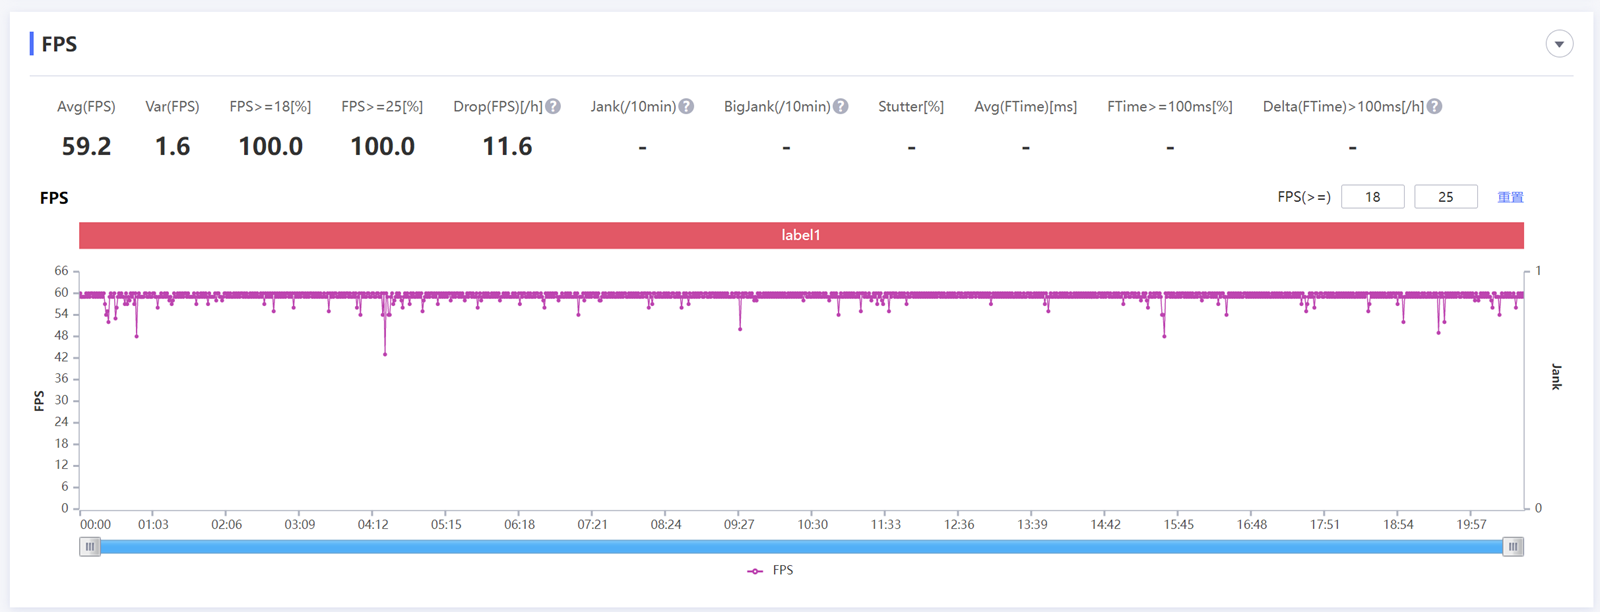Click the Var(FPS) value 1.6
The image size is (1600, 612).
pyautogui.click(x=172, y=146)
